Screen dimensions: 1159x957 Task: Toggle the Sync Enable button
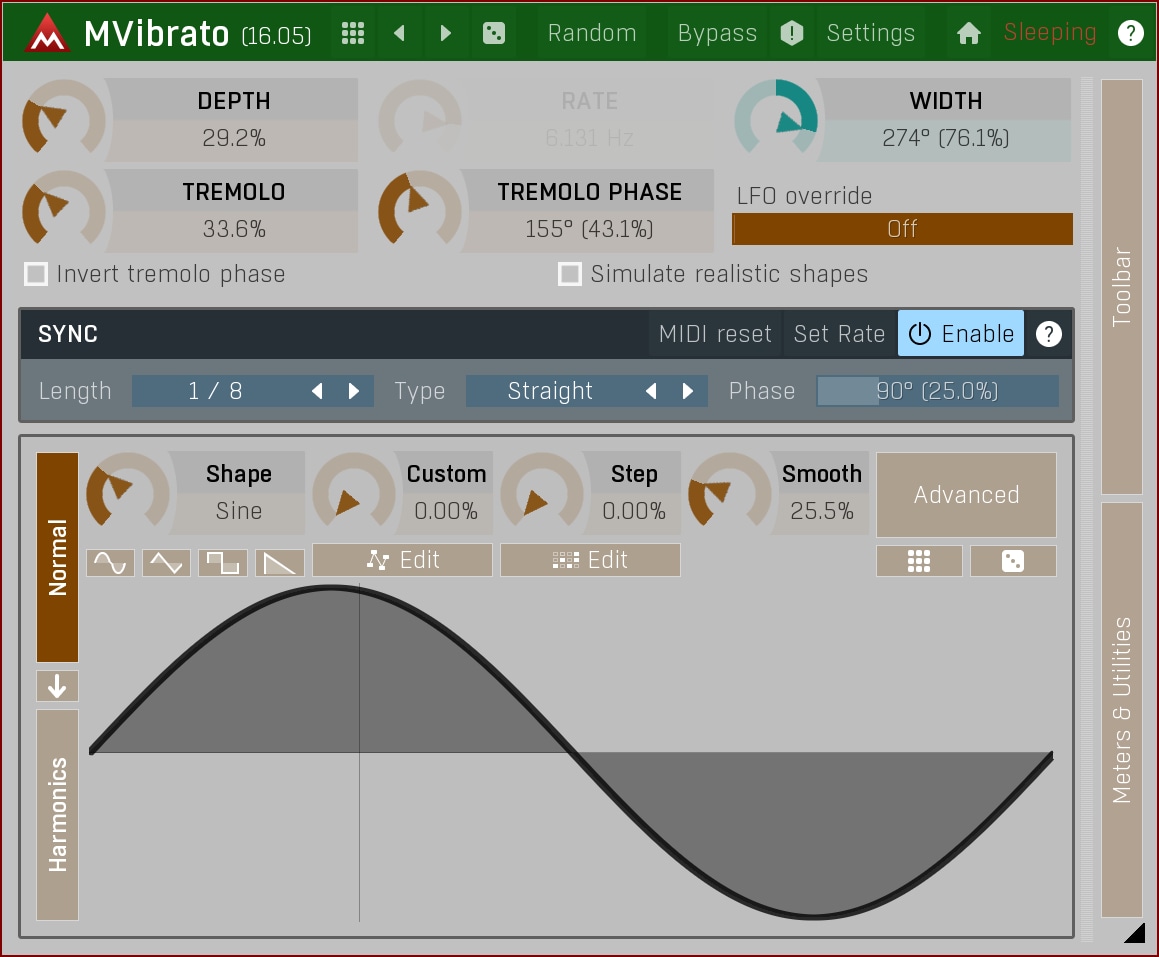coord(961,334)
